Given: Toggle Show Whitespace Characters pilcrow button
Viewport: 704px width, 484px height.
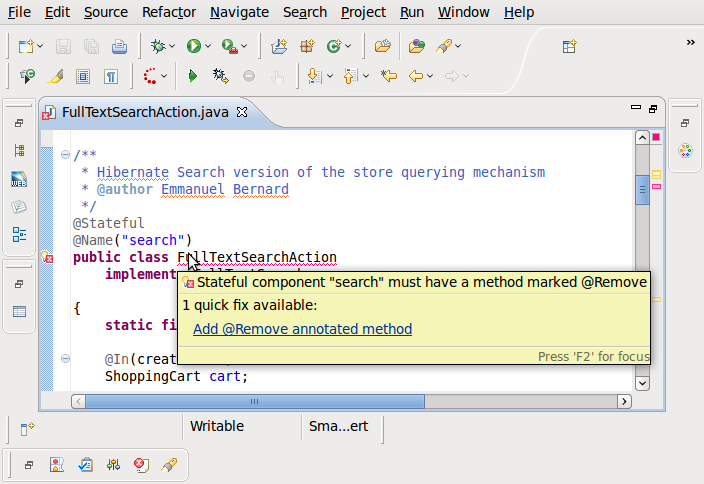Looking at the screenshot, I should point(111,76).
